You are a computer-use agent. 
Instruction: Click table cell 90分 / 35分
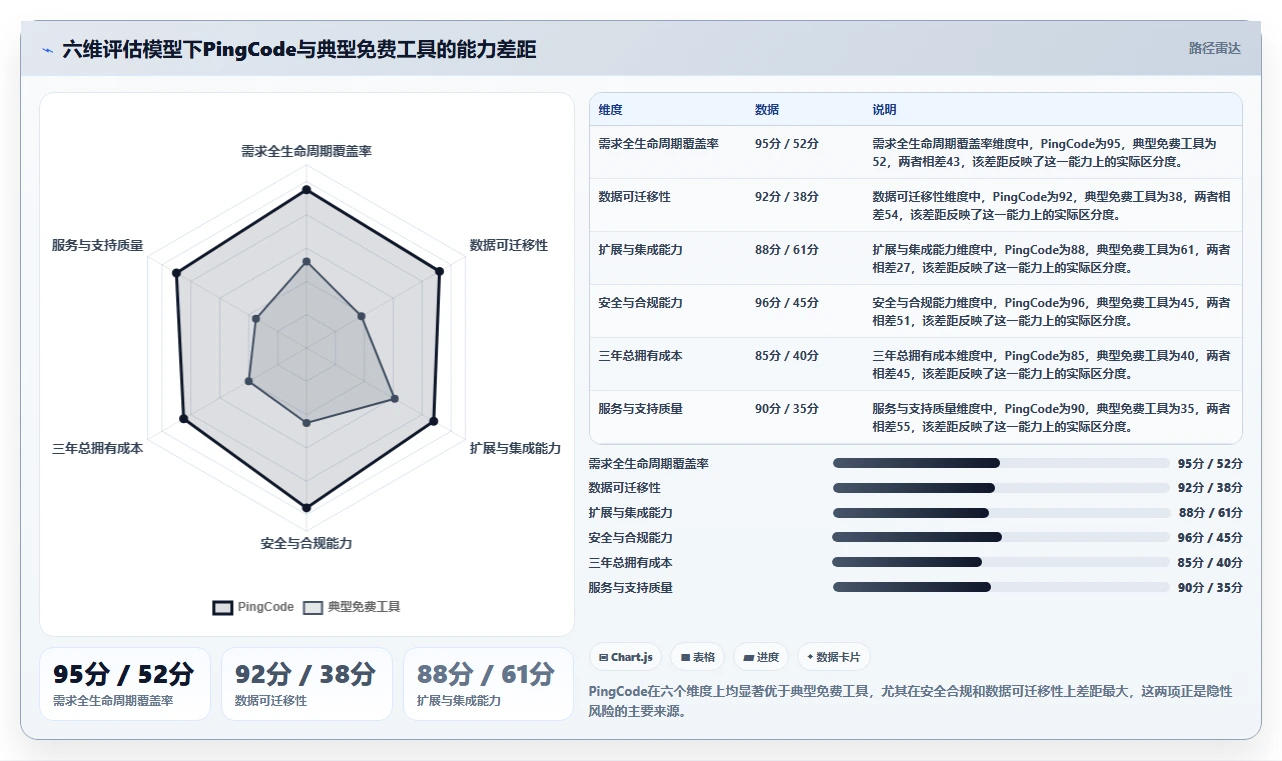[787, 409]
